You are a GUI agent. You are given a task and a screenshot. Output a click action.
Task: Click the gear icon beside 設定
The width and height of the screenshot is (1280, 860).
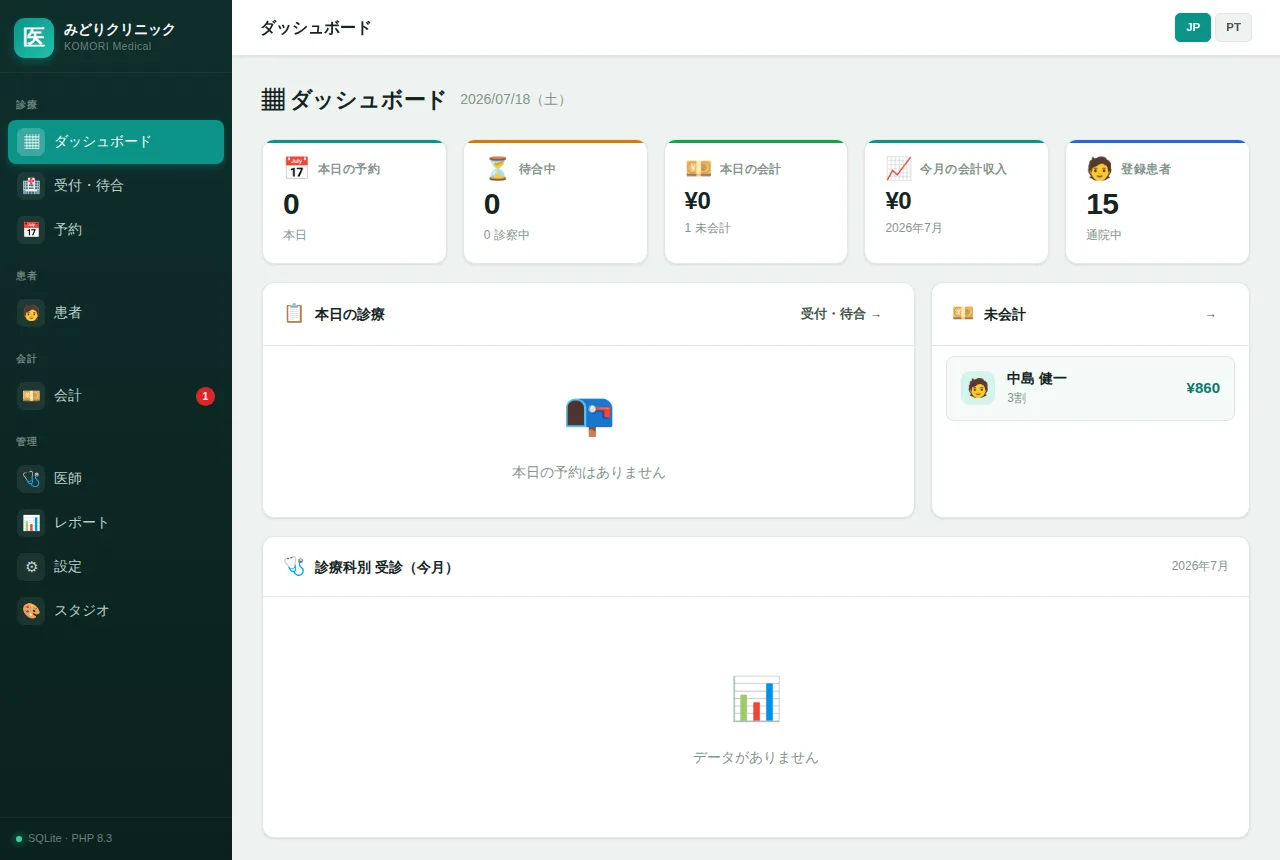tap(31, 567)
